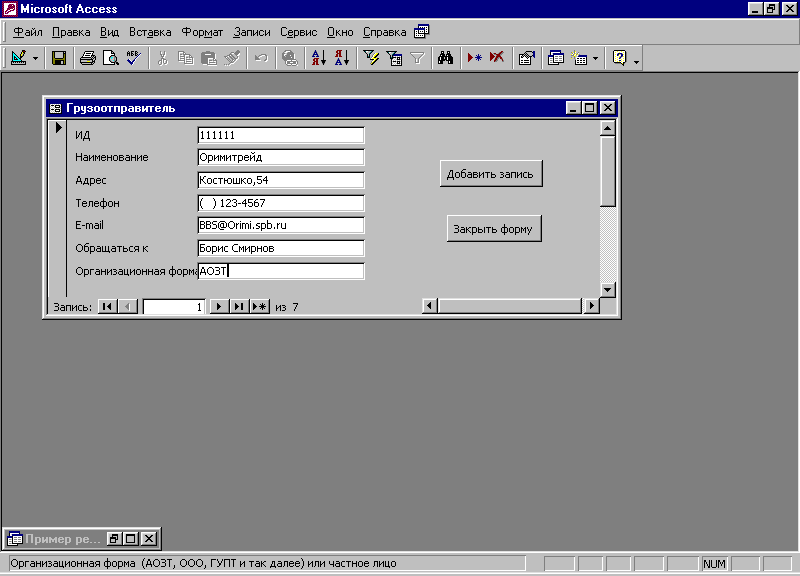Go to first record navigation button

pos(107,307)
